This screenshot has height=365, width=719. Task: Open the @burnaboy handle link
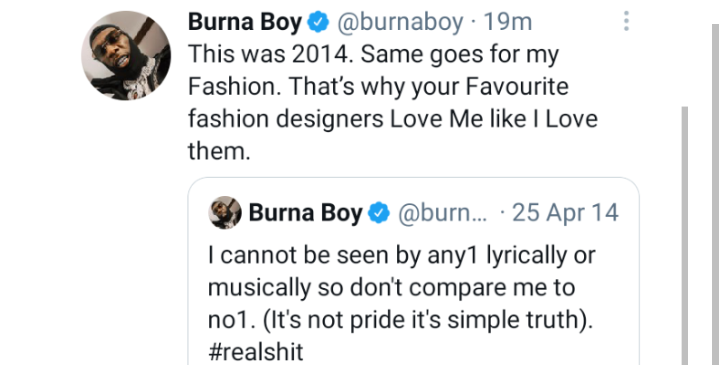coord(400,22)
